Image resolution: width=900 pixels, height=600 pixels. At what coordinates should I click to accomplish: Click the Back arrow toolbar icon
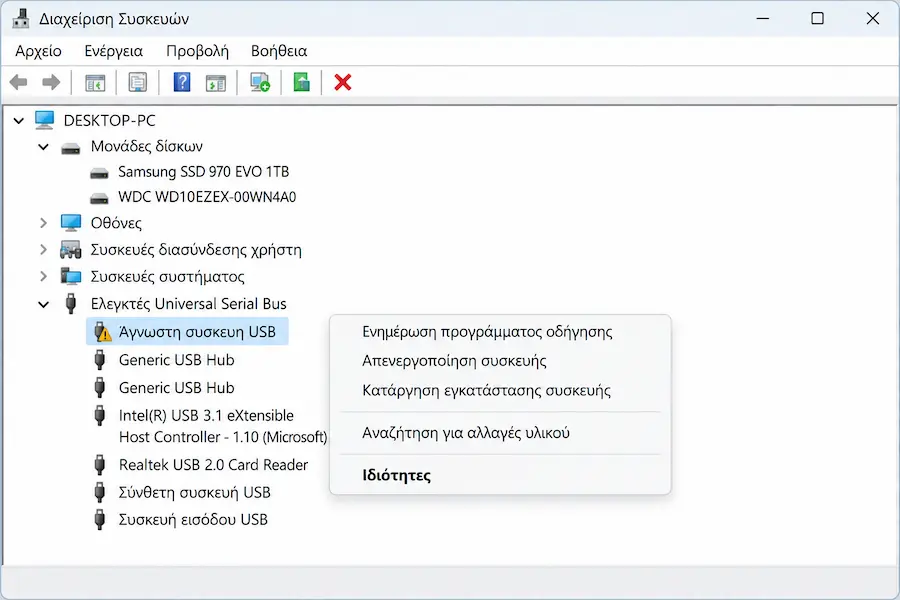(18, 83)
